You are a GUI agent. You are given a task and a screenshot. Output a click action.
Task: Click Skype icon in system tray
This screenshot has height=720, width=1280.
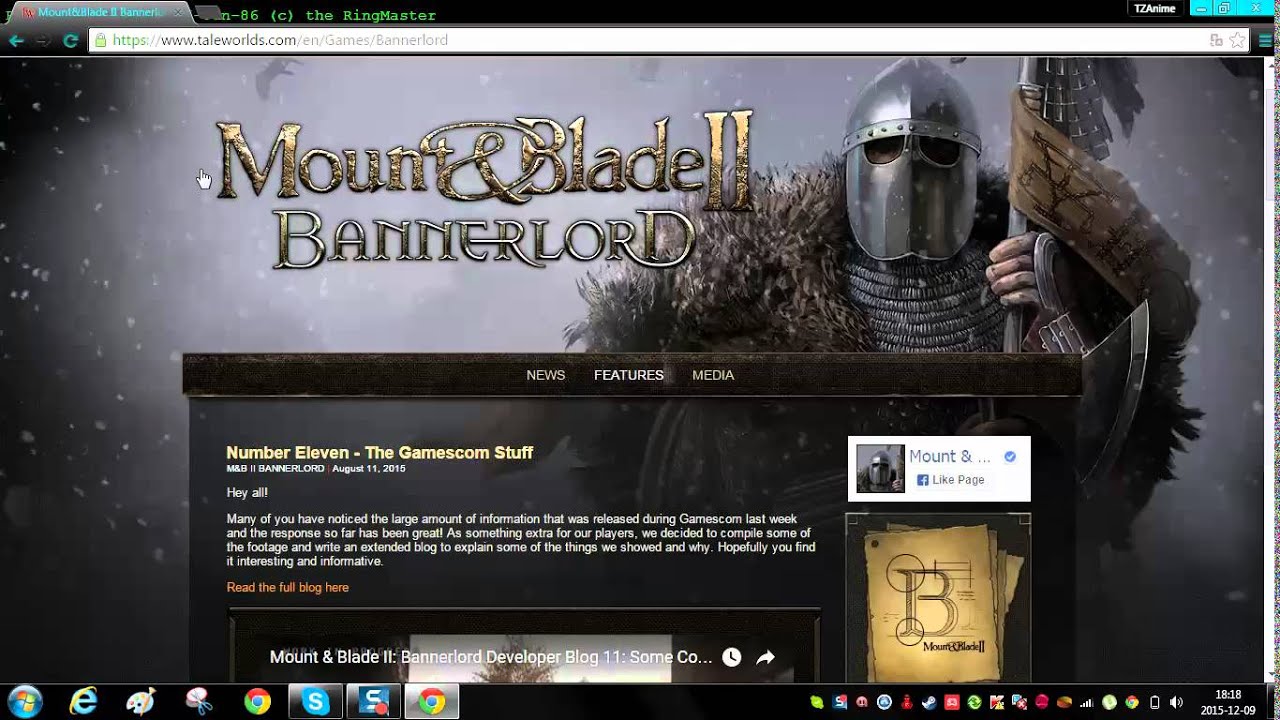[816, 702]
